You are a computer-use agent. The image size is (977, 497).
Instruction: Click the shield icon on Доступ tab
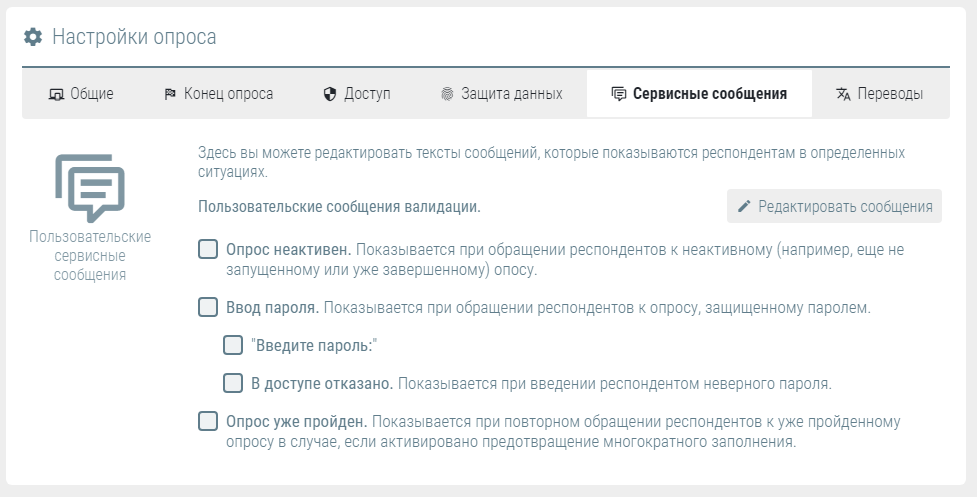330,94
